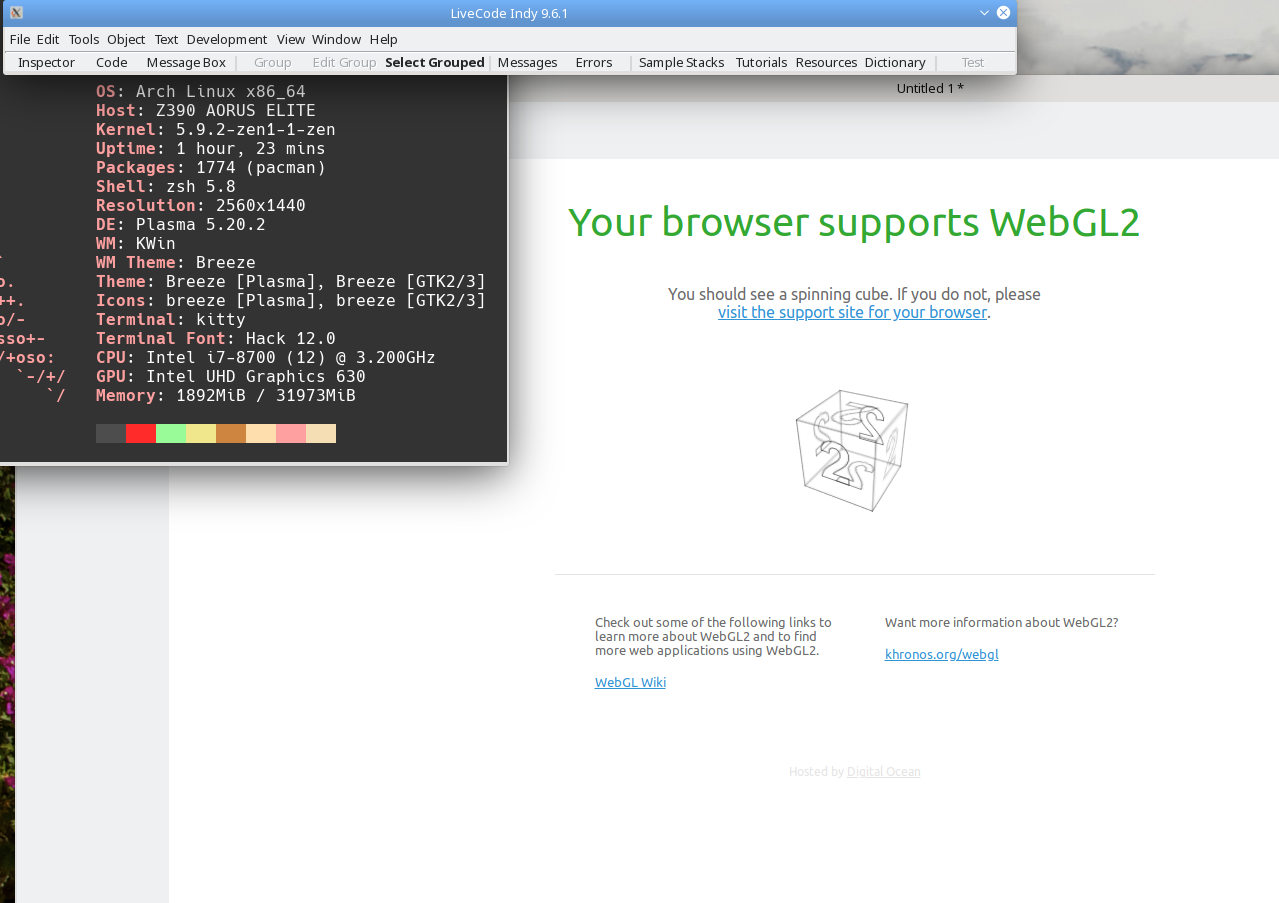Open Tutorials from the toolbar
The height and width of the screenshot is (903, 1279).
point(761,62)
